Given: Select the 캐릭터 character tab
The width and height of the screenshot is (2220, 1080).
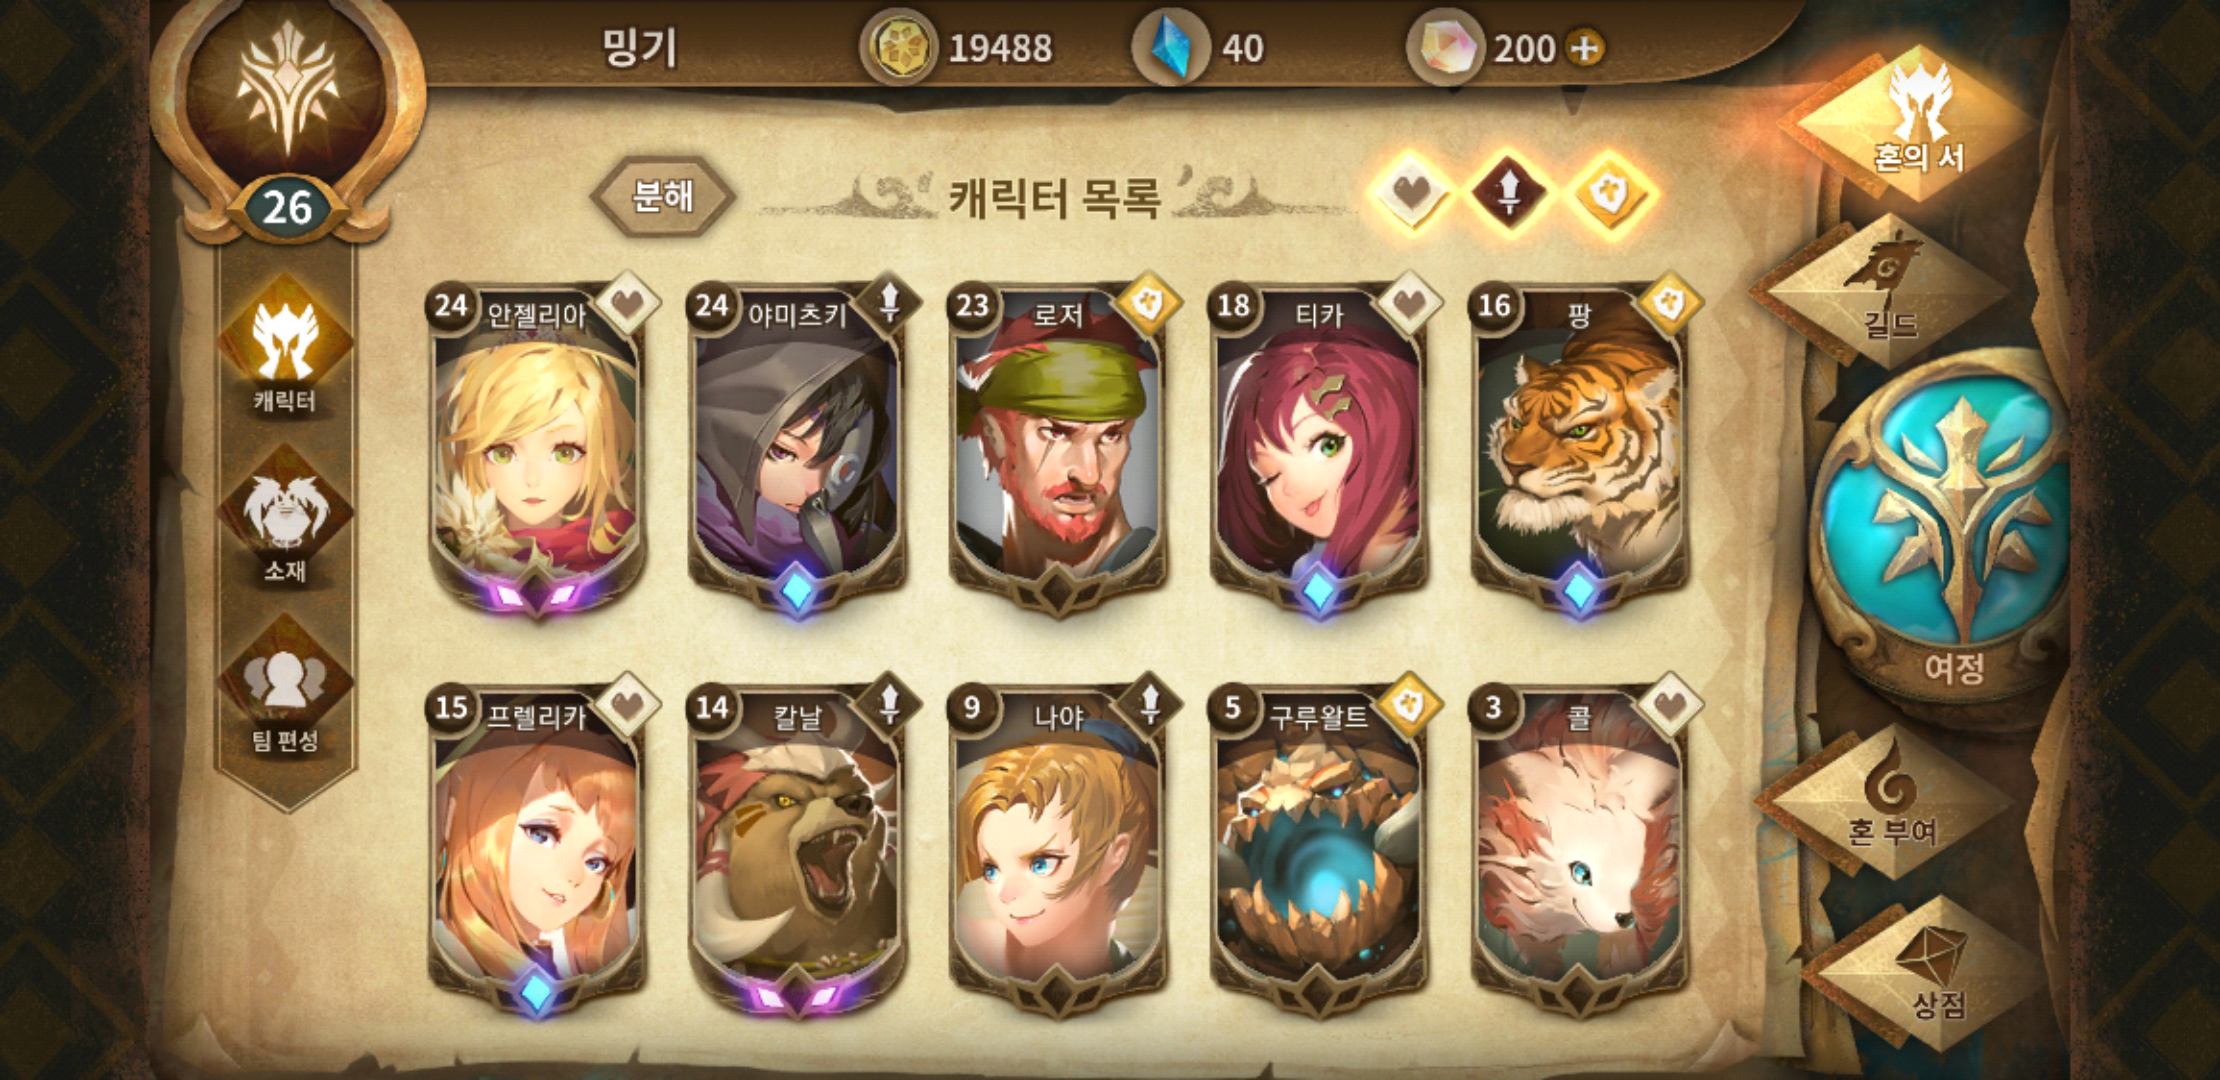Looking at the screenshot, I should (285, 347).
